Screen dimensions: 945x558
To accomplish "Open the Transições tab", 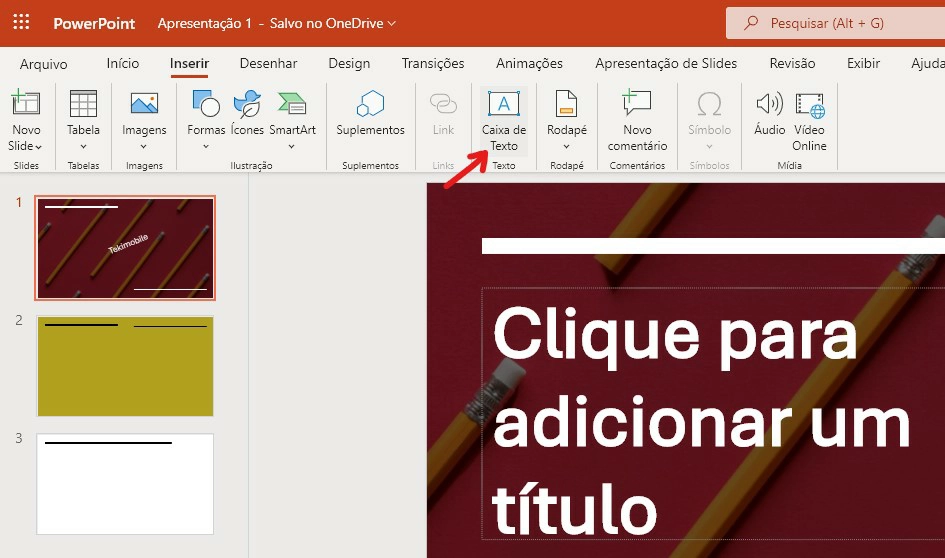I will pyautogui.click(x=433, y=63).
